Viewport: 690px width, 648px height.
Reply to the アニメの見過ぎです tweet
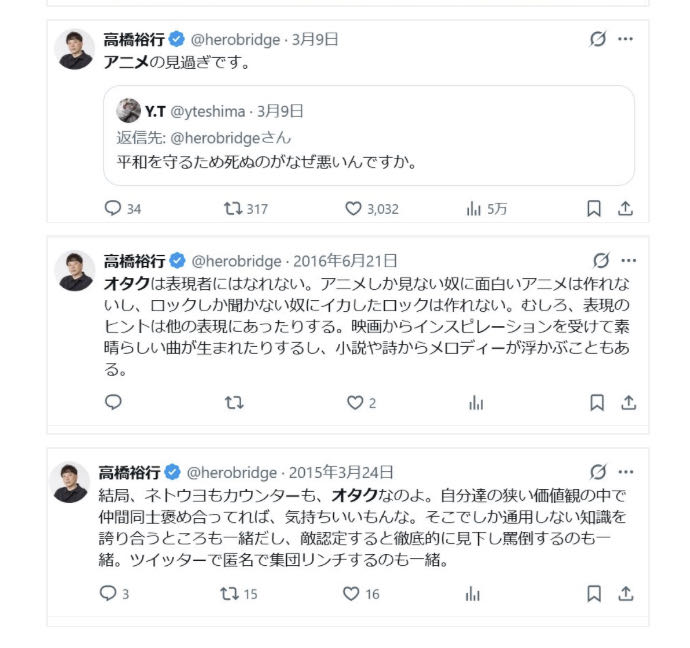point(113,208)
